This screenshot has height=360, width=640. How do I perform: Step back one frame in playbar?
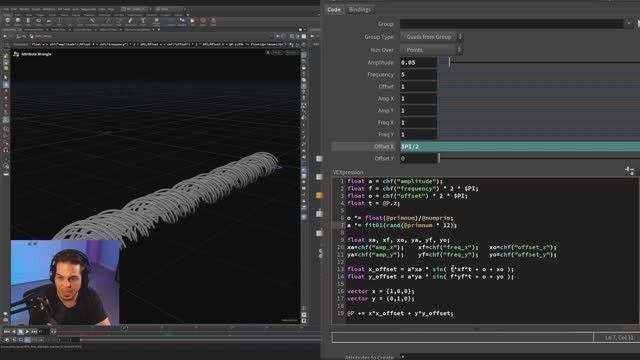pyautogui.click(x=14, y=332)
